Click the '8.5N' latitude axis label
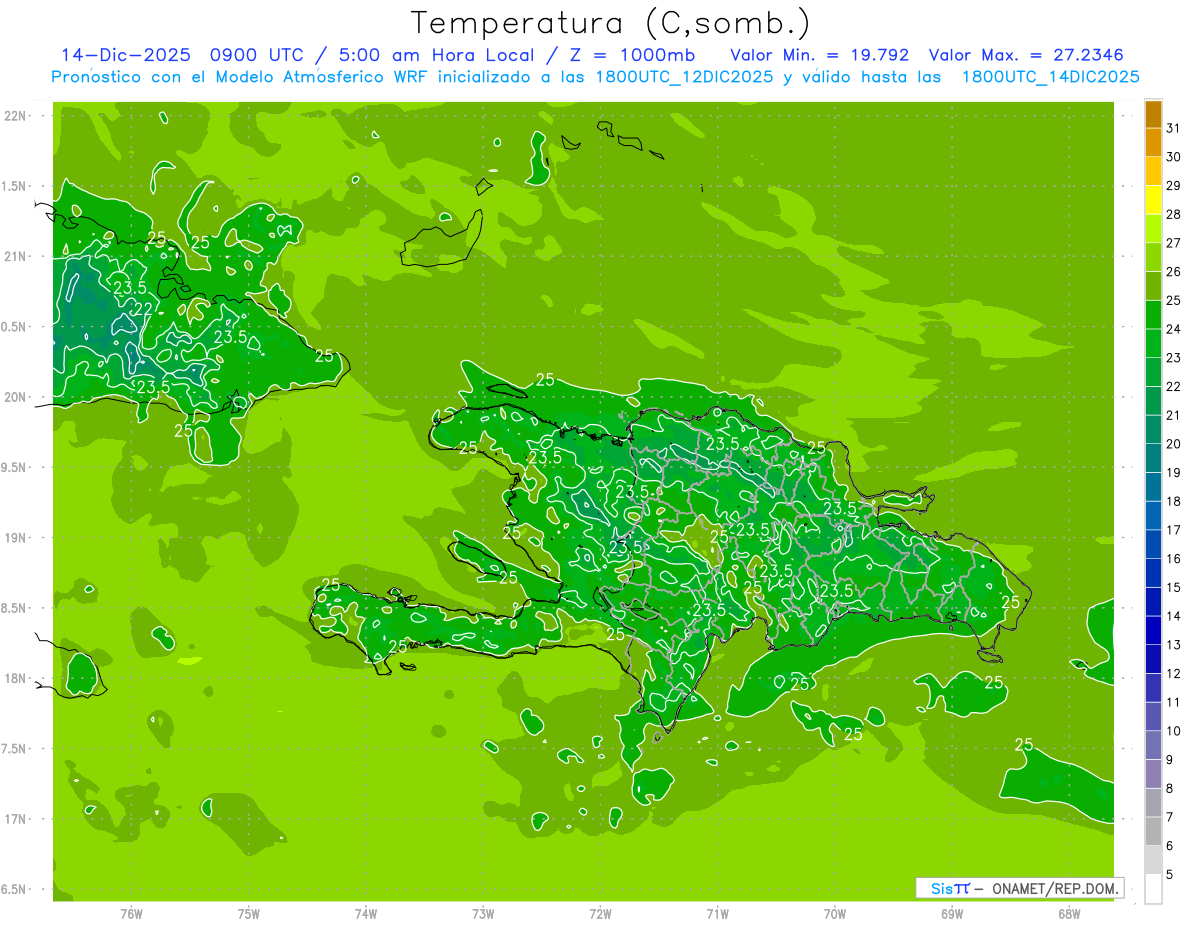 (x=15, y=608)
